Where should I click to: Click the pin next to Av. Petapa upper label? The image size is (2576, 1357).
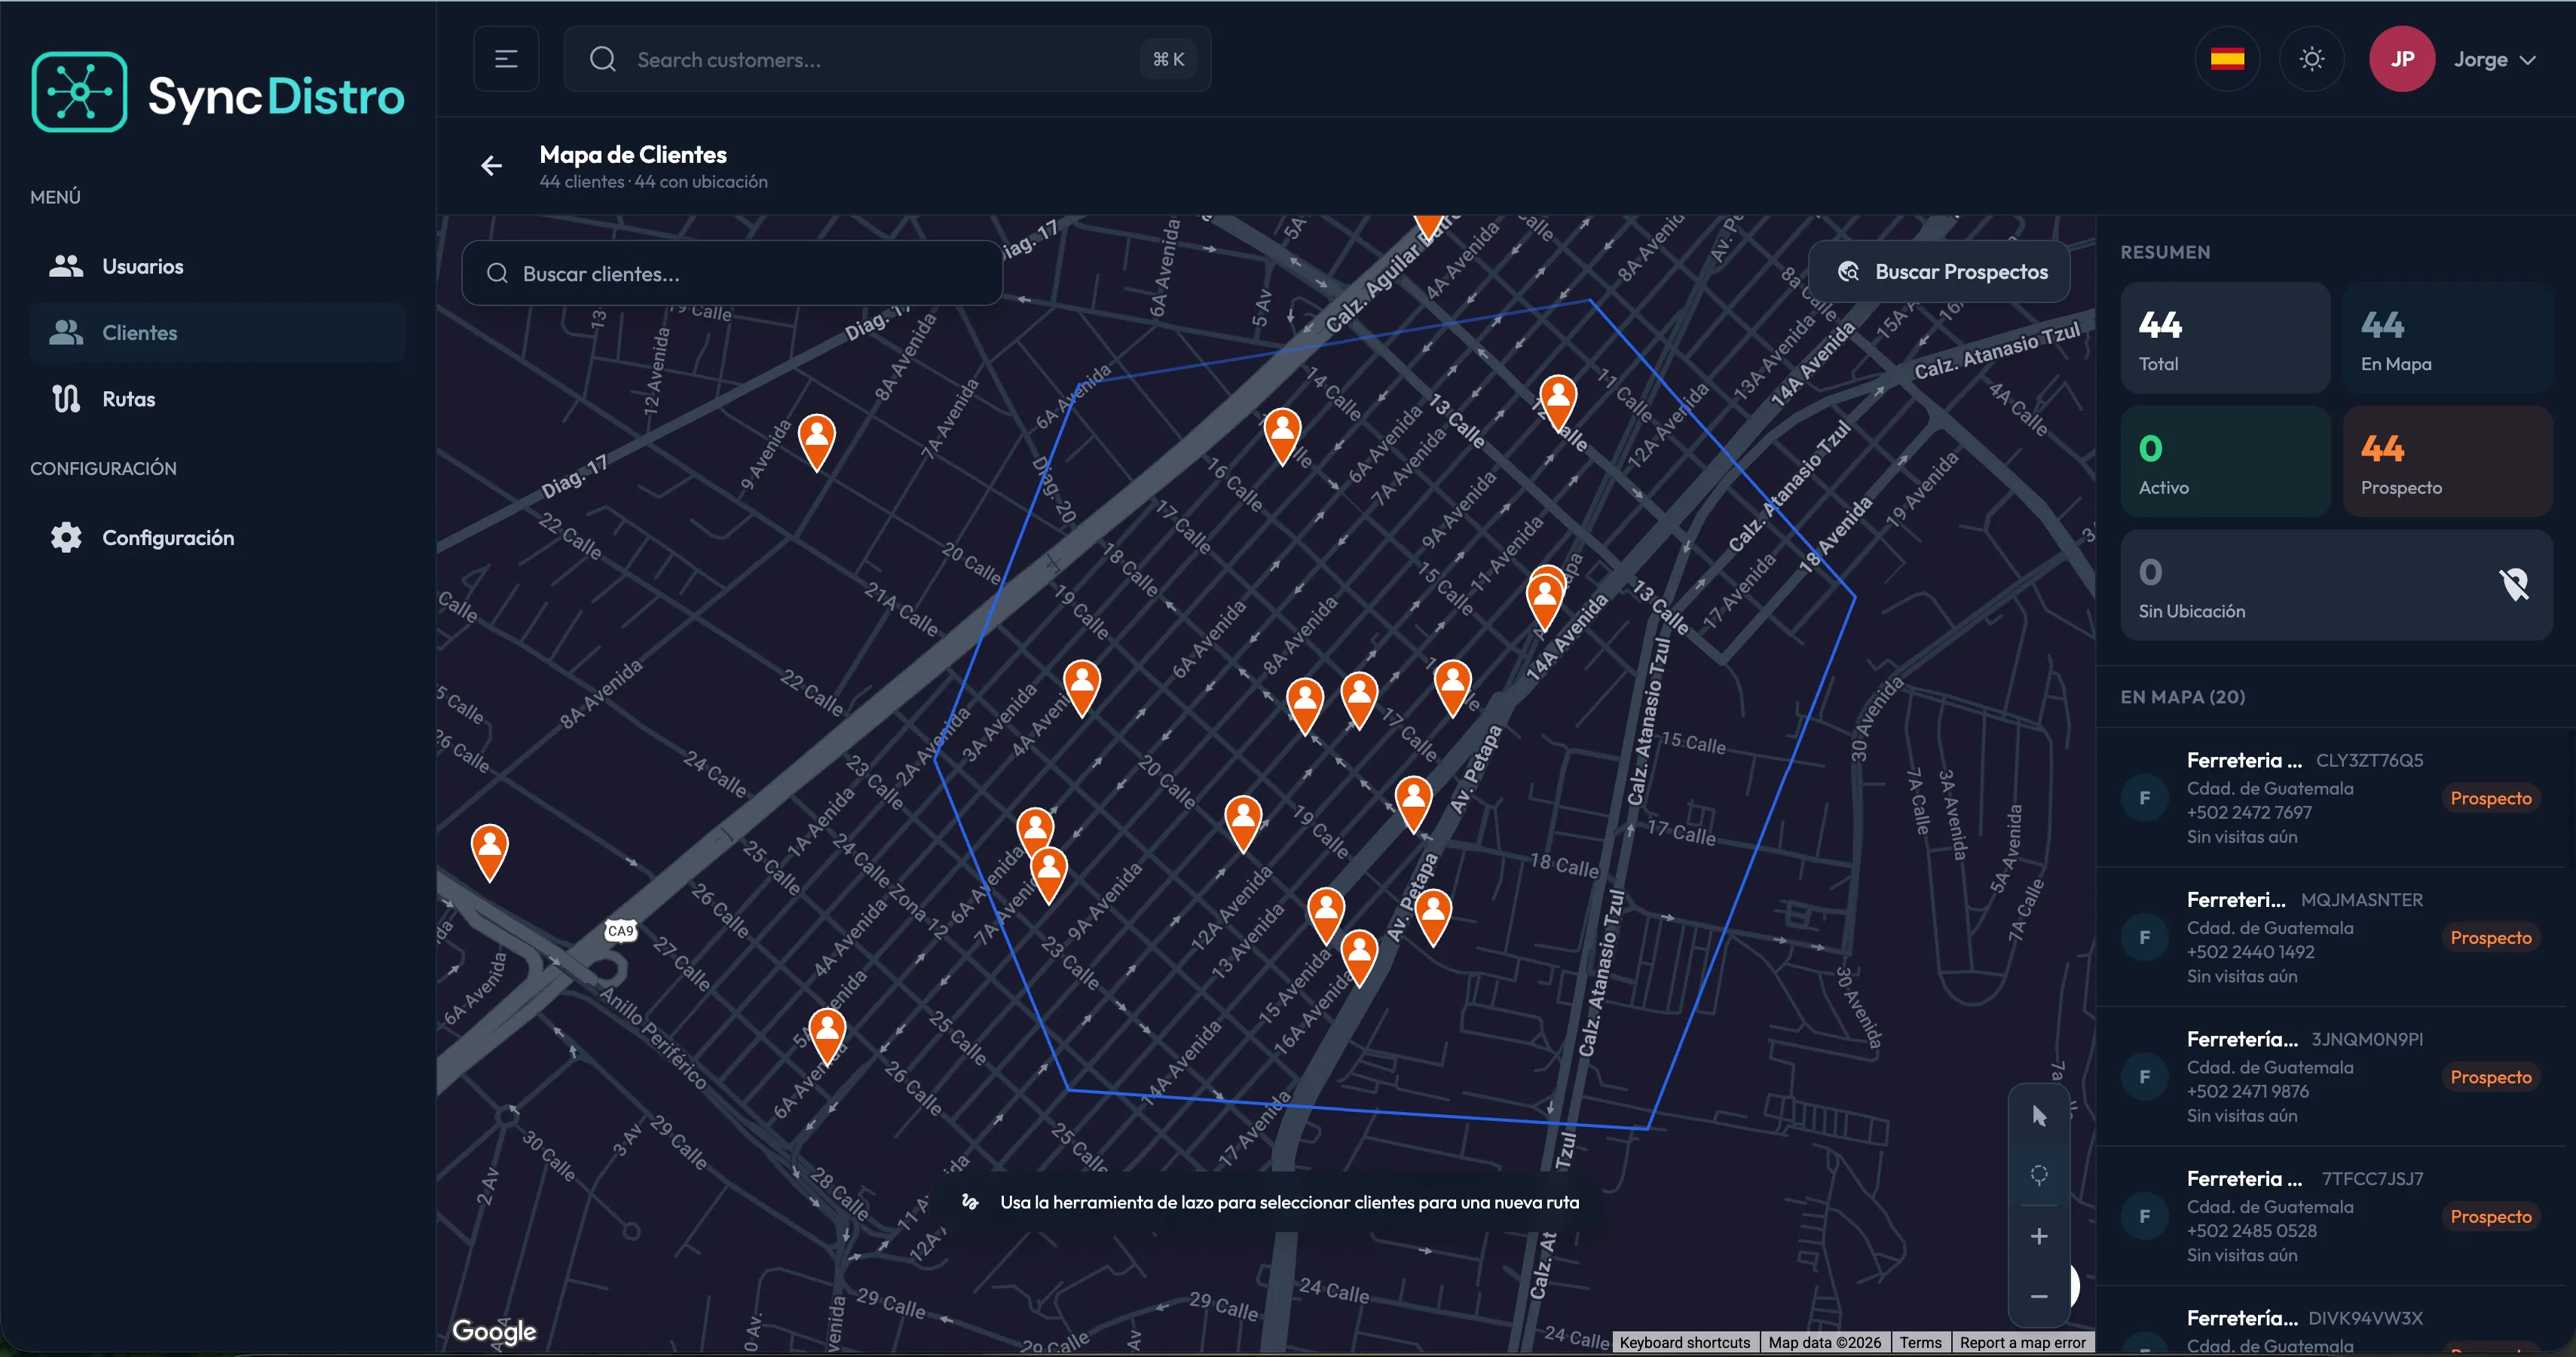click(x=1413, y=804)
